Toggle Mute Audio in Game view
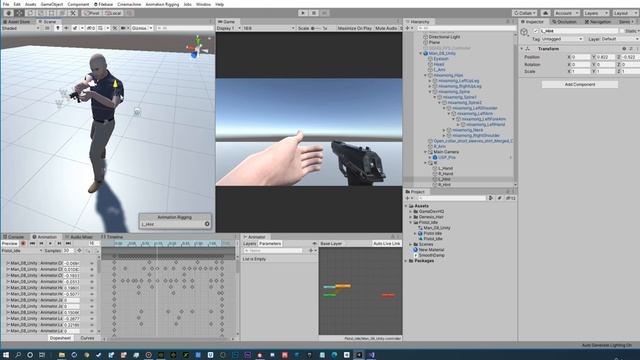This screenshot has width=640, height=360. [x=386, y=28]
